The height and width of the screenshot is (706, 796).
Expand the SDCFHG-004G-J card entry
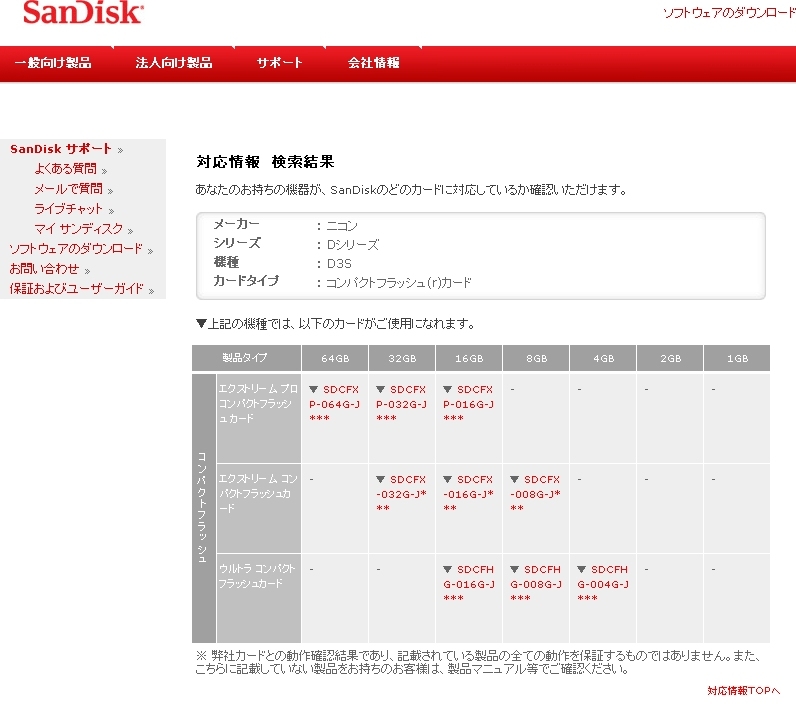coord(603,584)
